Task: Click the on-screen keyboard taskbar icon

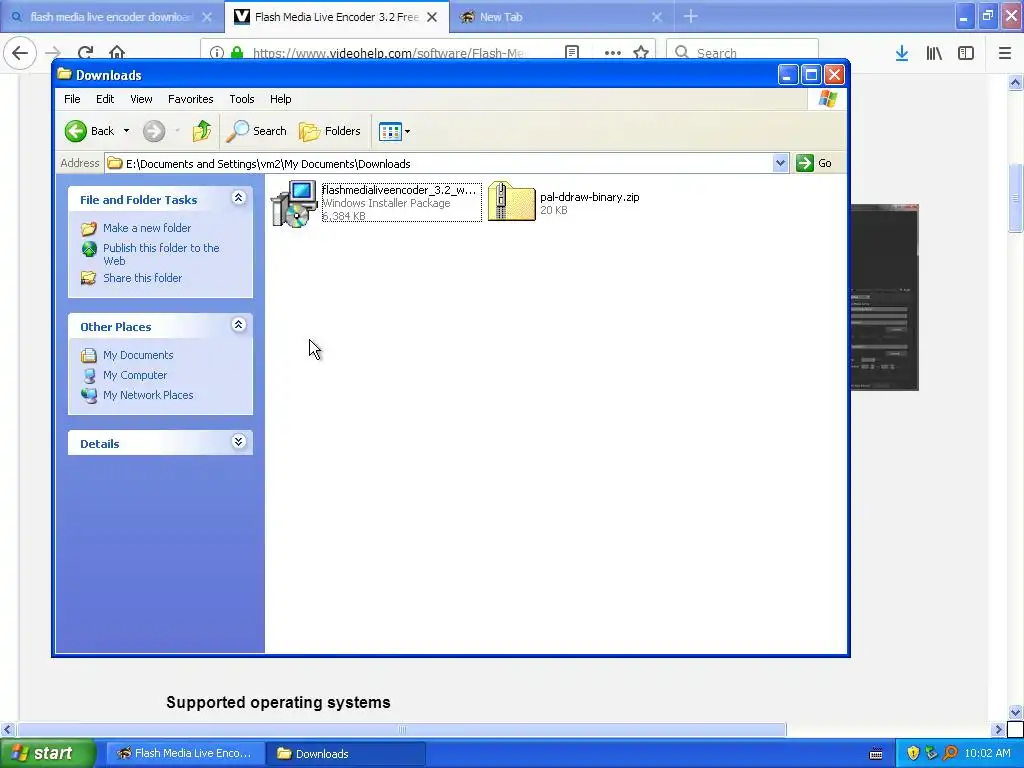Action: point(876,754)
